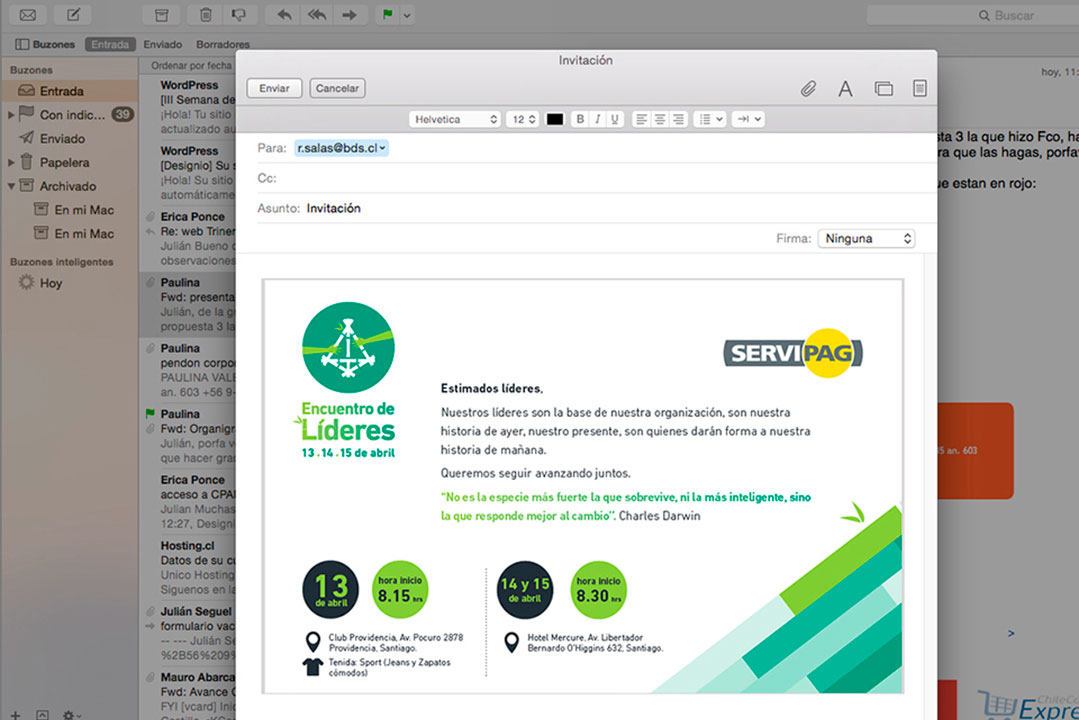Toggle italic text formatting

598,119
